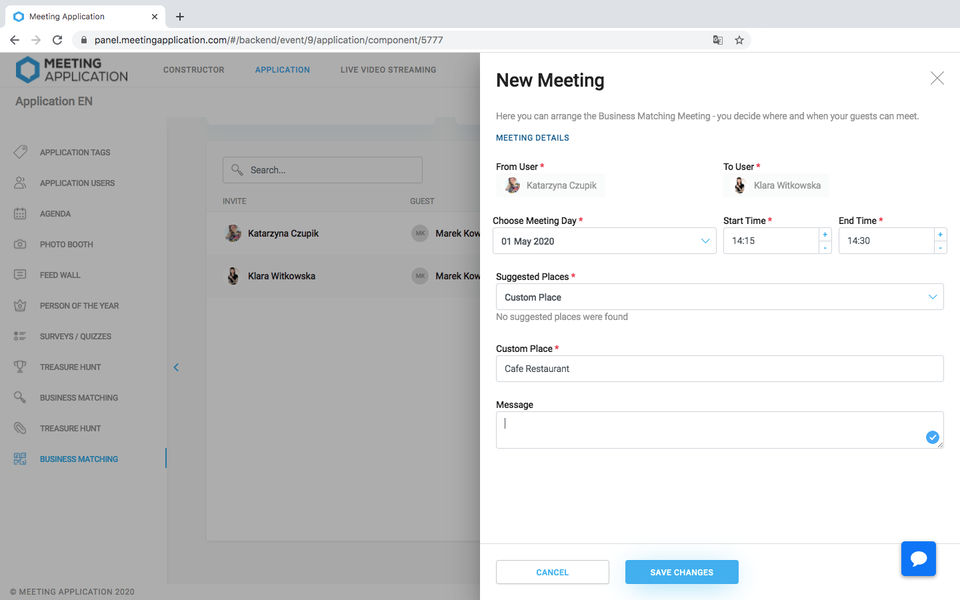Open the Photo Booth camera icon
This screenshot has width=960, height=600.
pyautogui.click(x=20, y=244)
